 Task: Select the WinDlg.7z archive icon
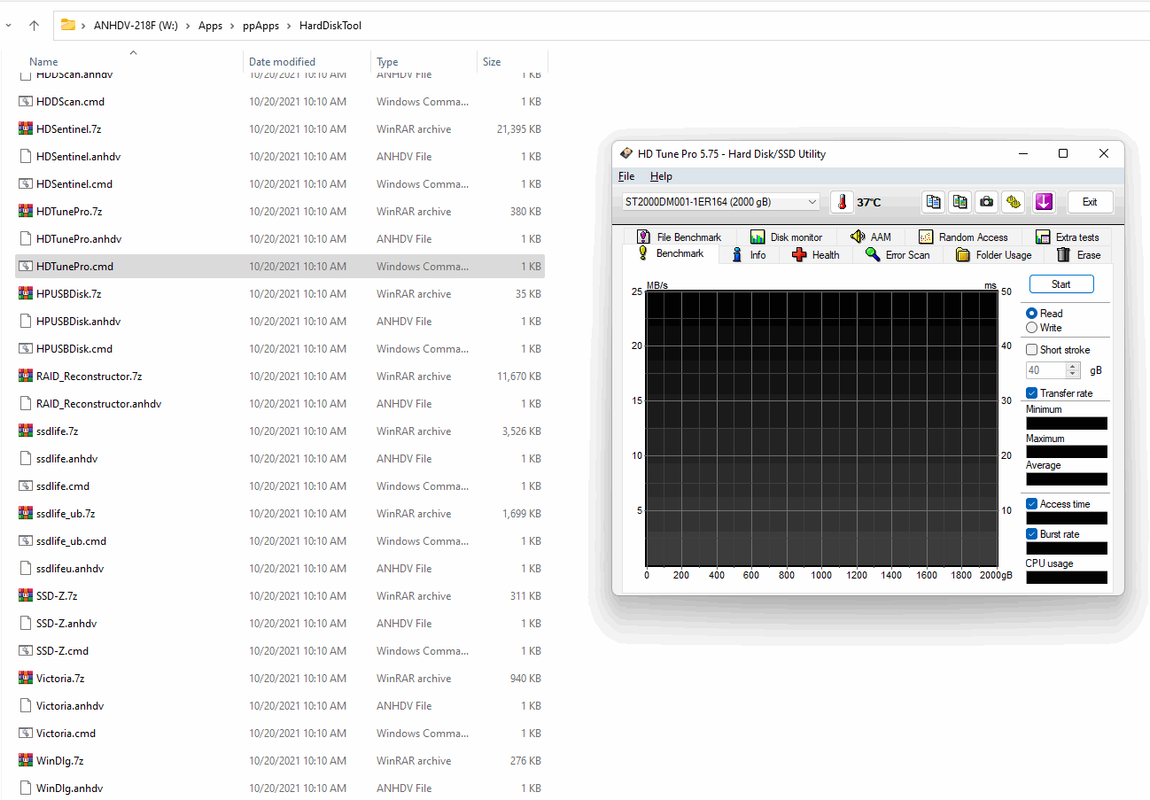click(25, 760)
